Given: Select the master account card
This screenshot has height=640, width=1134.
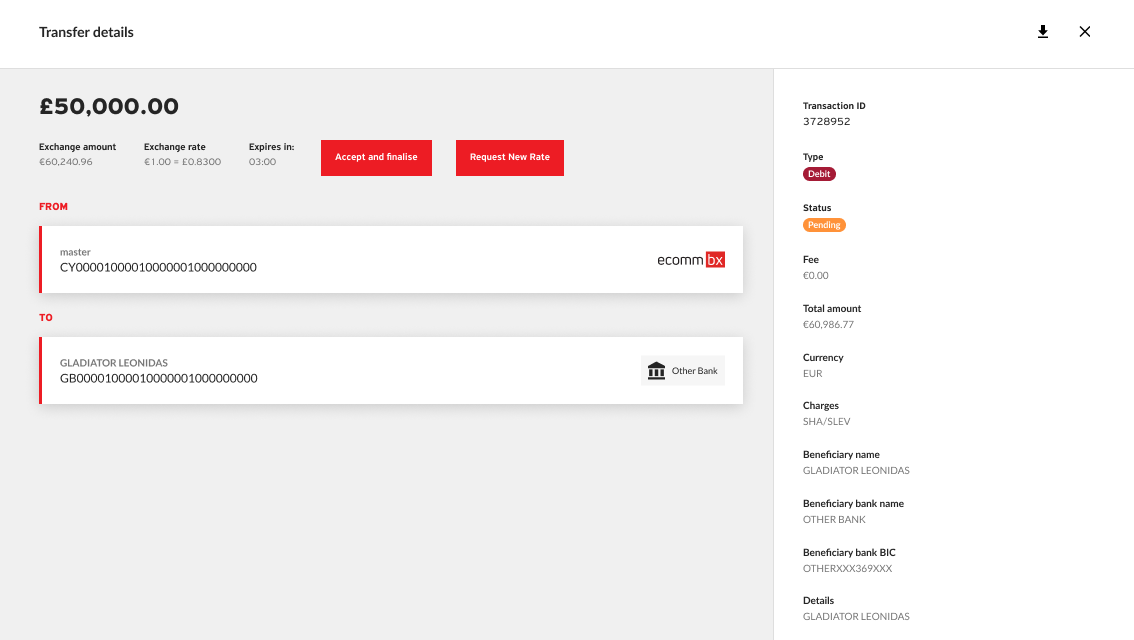Looking at the screenshot, I should 391,260.
